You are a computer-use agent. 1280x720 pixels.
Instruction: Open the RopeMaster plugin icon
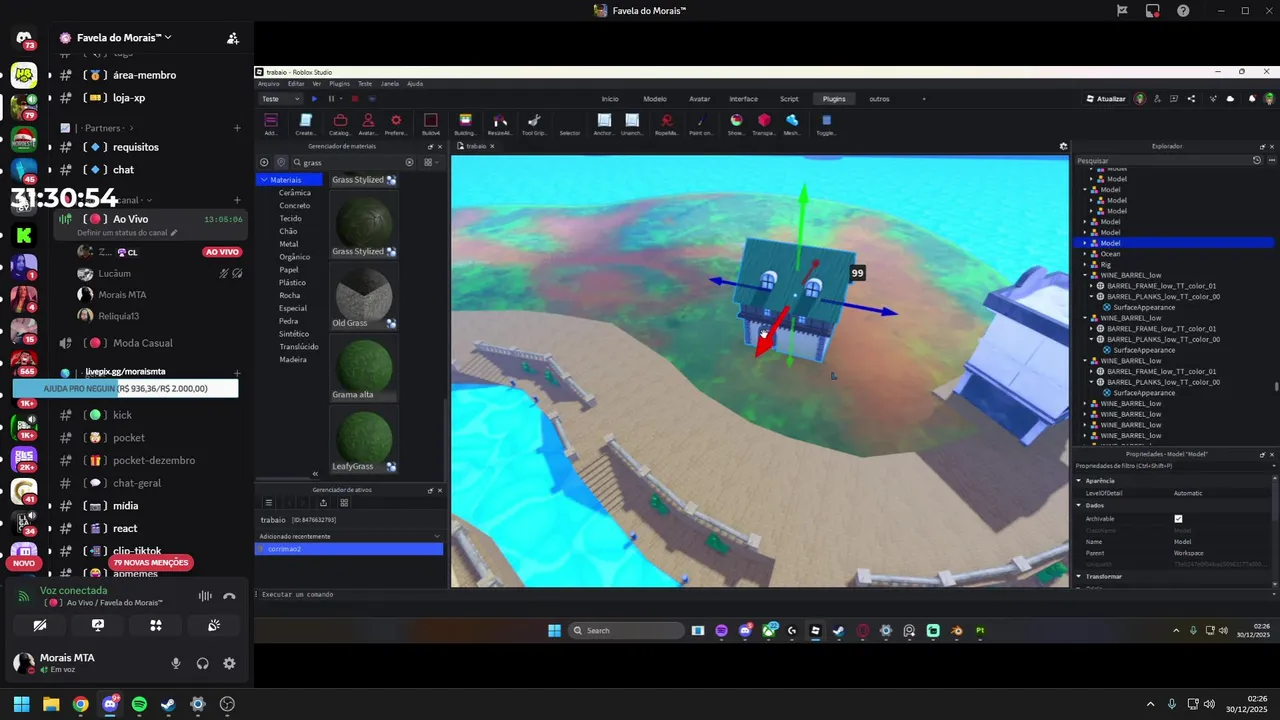pyautogui.click(x=666, y=124)
